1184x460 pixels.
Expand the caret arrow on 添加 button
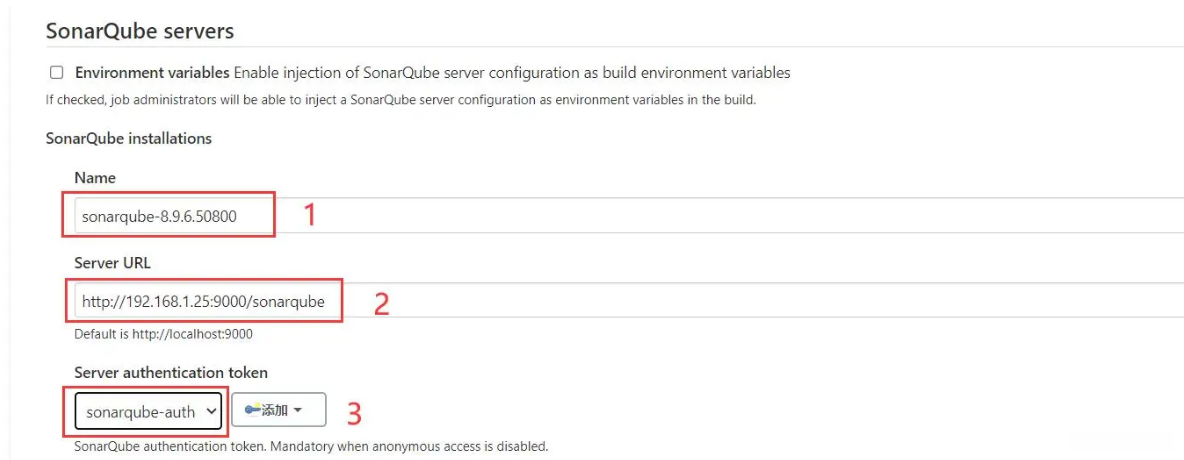pyautogui.click(x=298, y=410)
